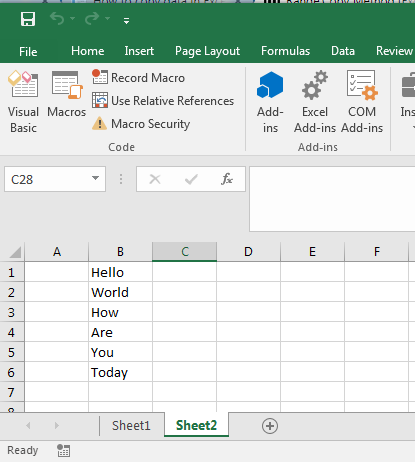Select row 5 header

12,352
